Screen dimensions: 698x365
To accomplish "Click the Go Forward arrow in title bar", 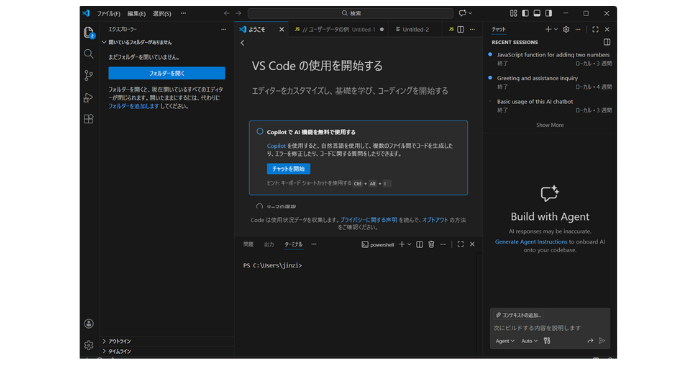I will pyautogui.click(x=239, y=13).
